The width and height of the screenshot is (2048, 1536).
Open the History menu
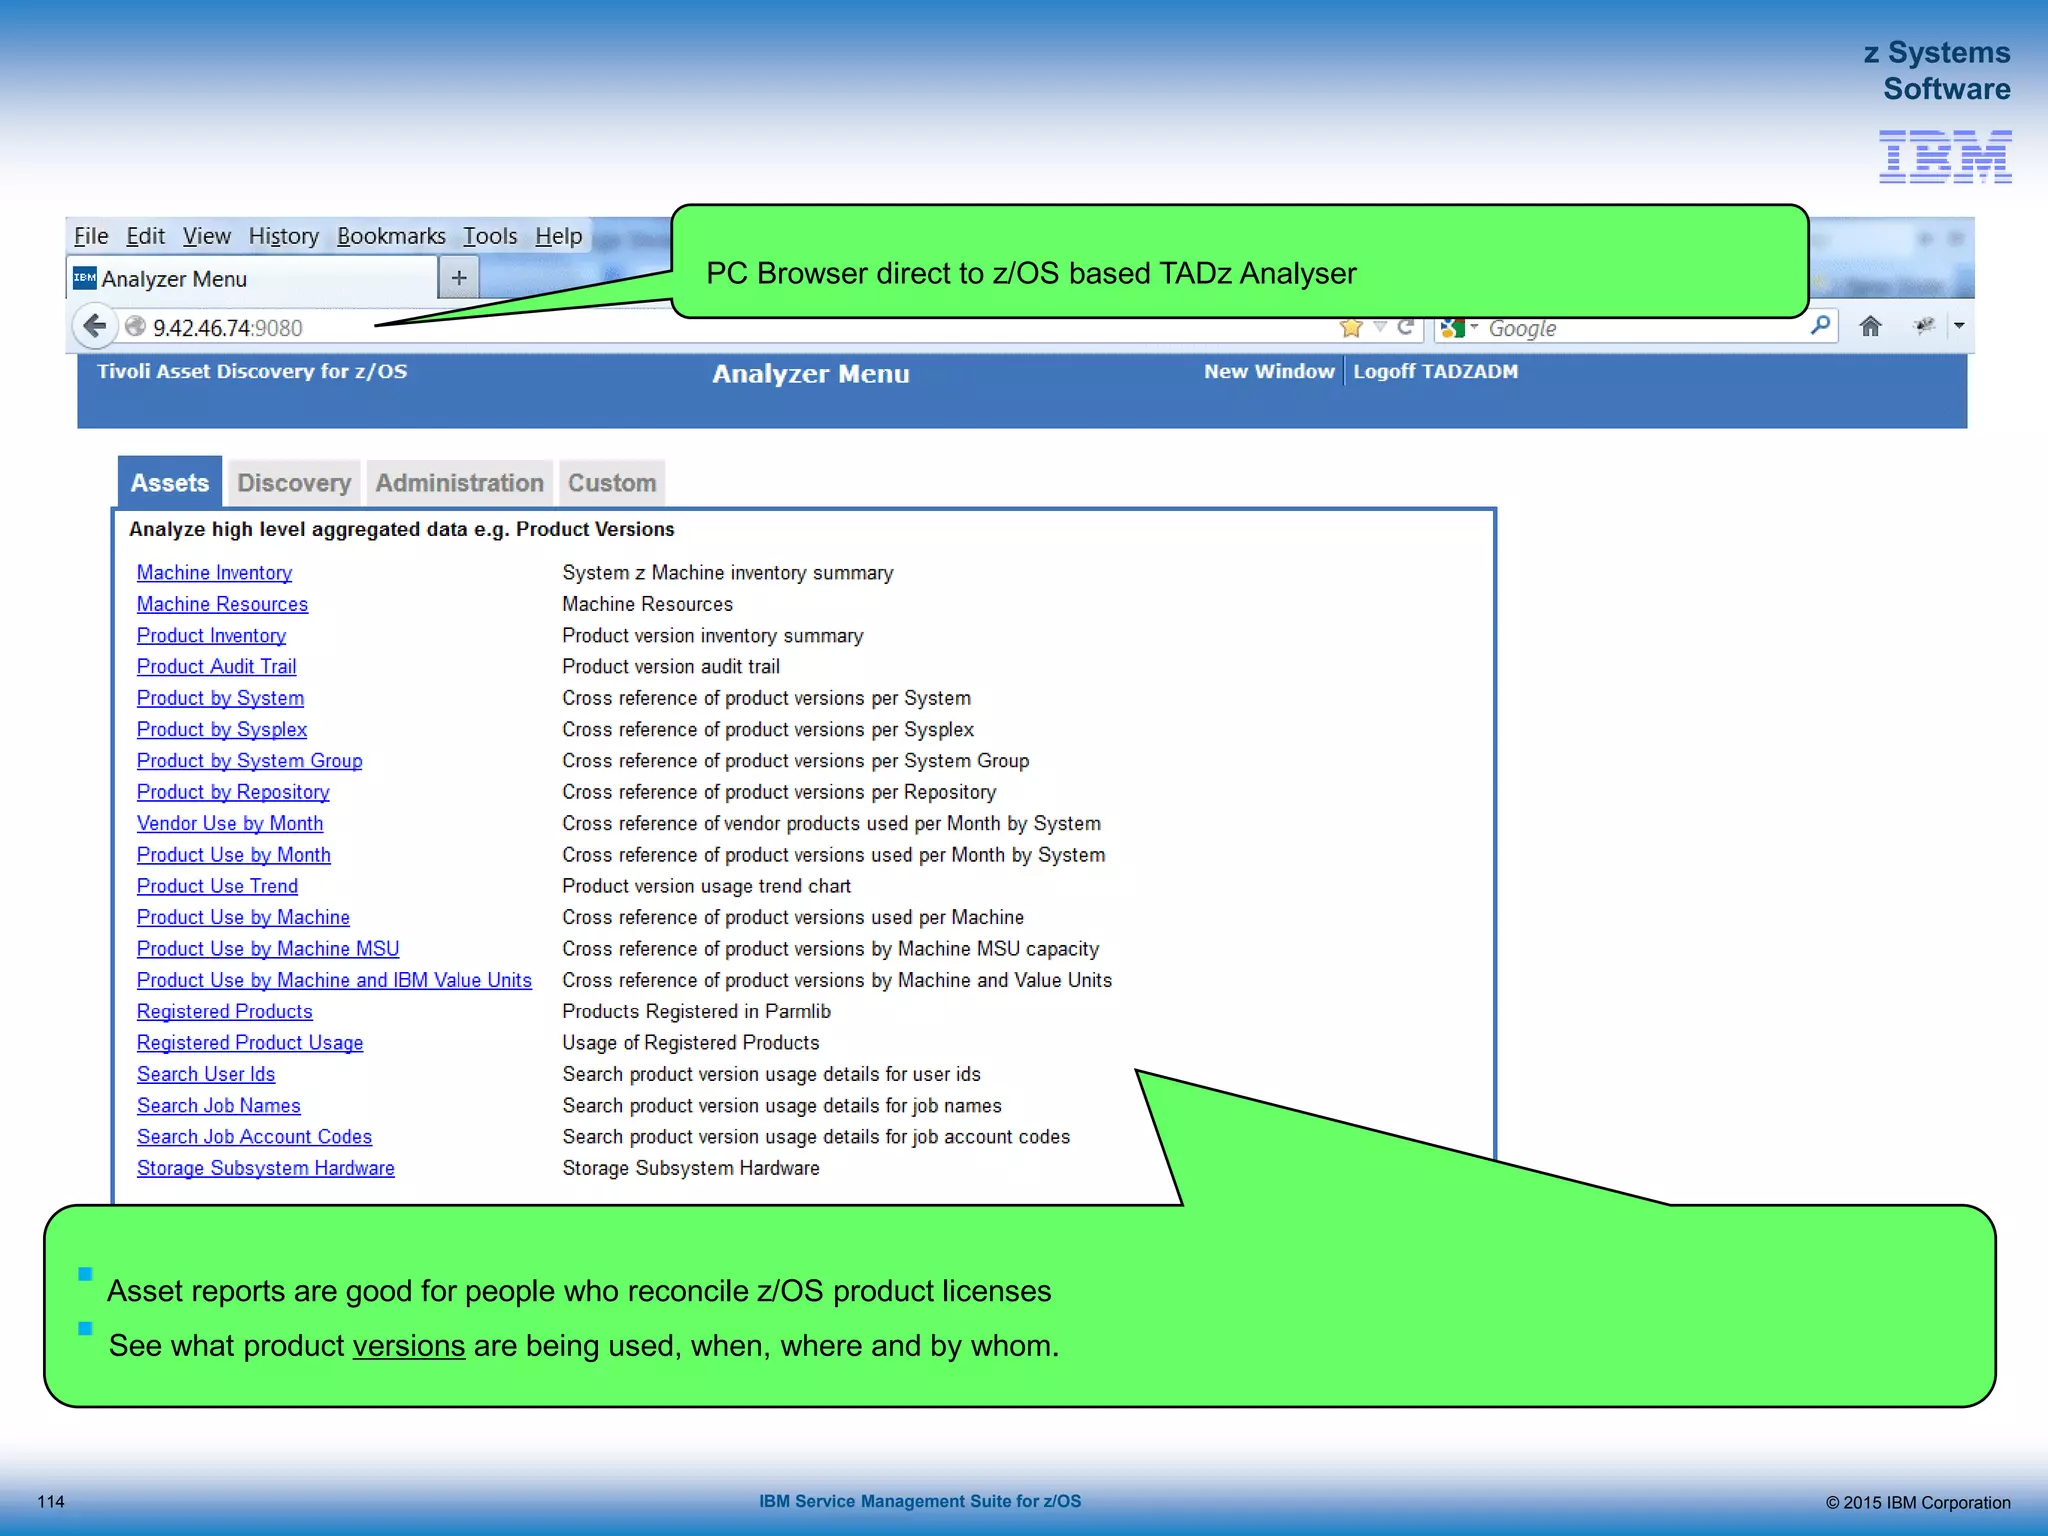(x=284, y=236)
